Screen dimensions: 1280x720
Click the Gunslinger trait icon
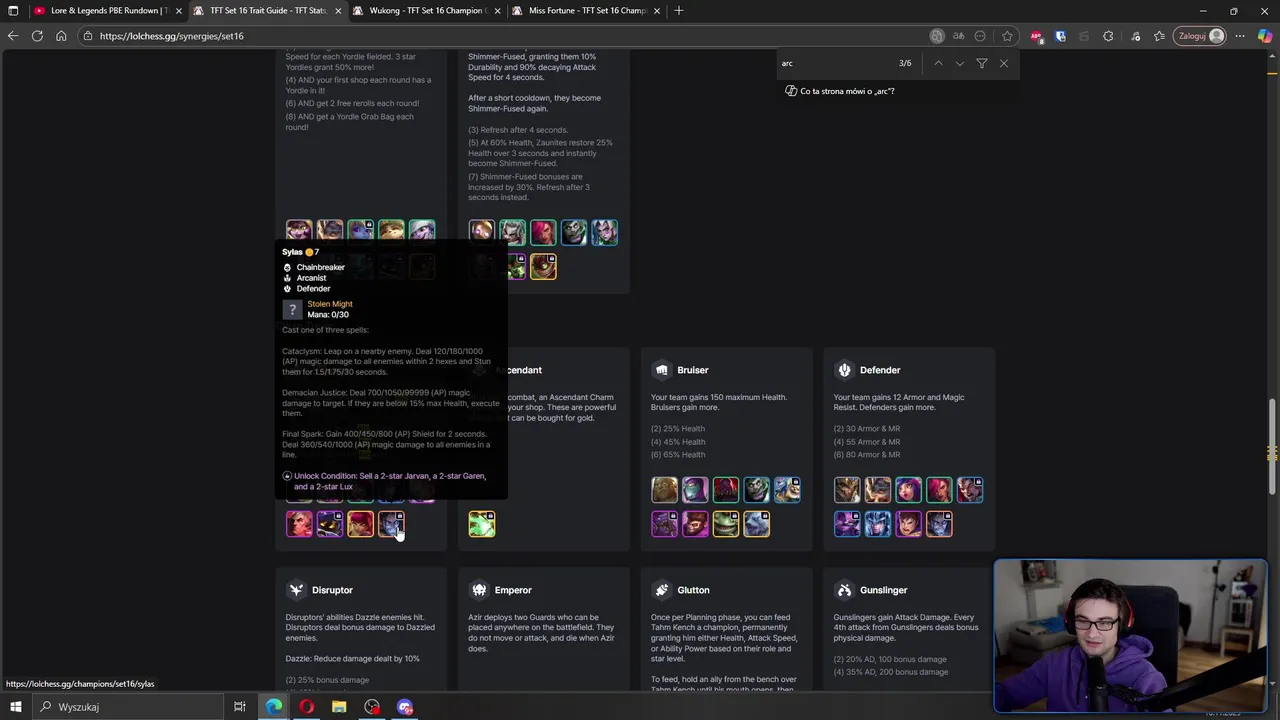(844, 590)
